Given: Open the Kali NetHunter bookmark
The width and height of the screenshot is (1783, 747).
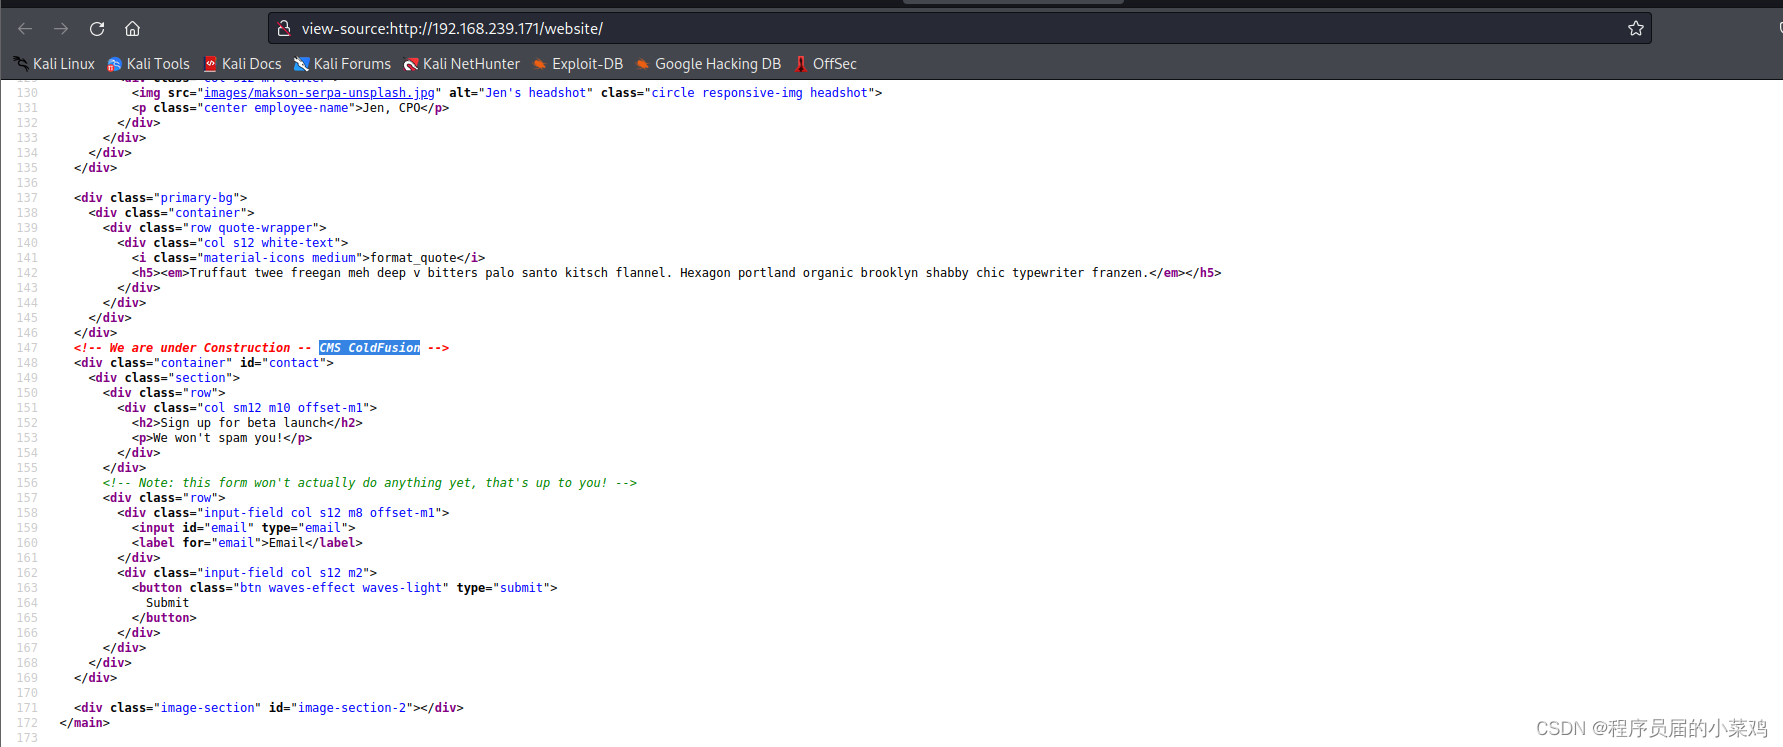Looking at the screenshot, I should click(x=462, y=64).
